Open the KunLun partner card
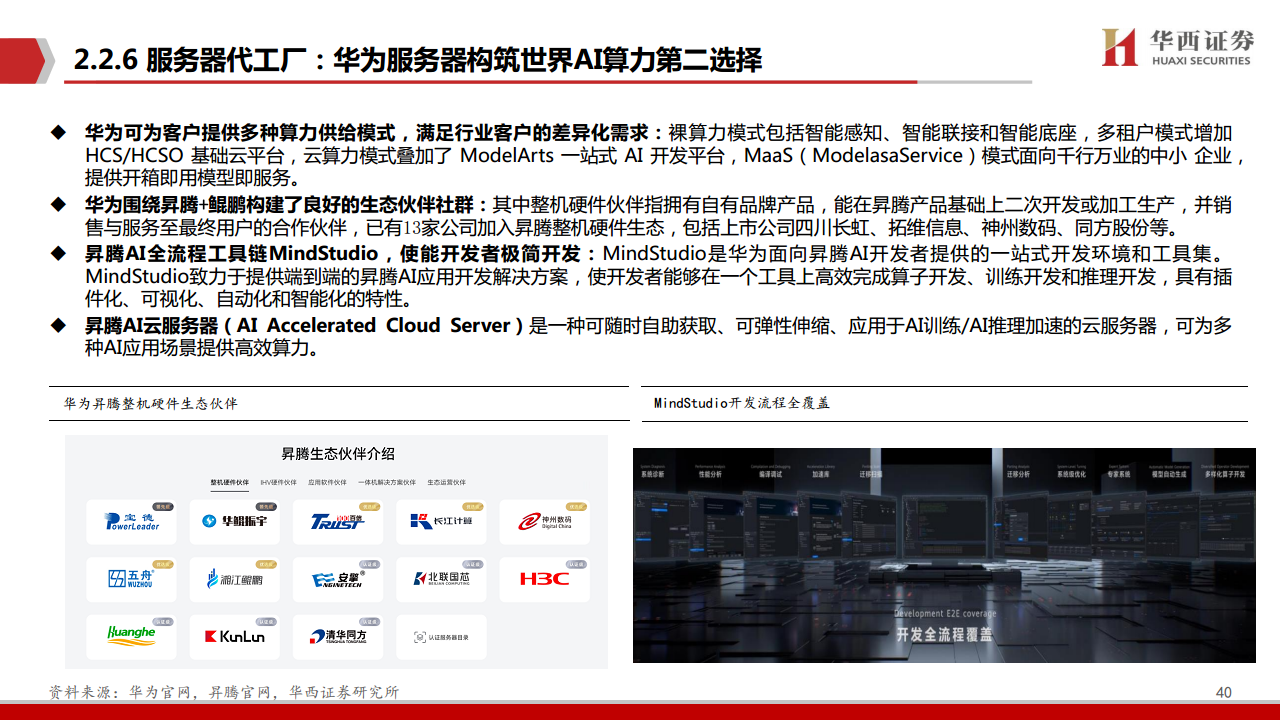1280x720 pixels. tap(235, 636)
